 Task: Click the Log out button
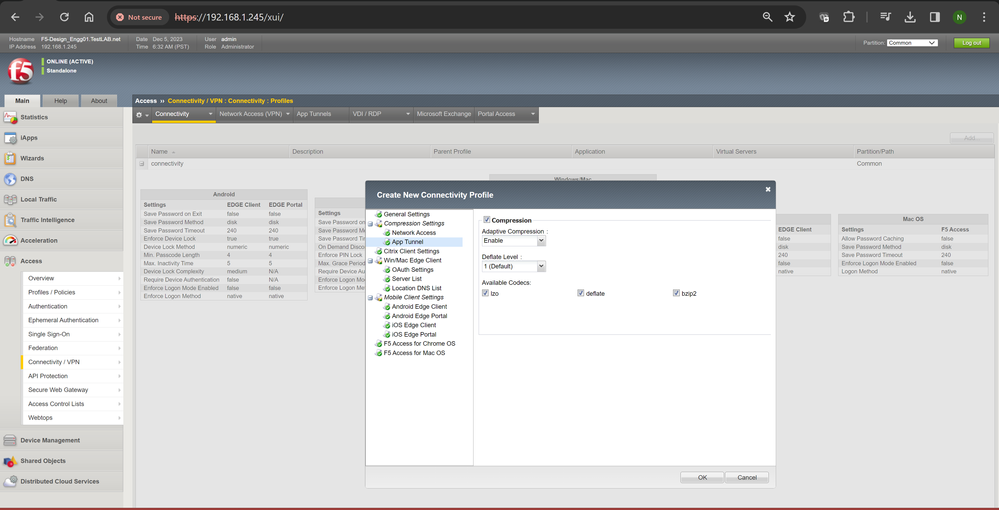pyautogui.click(x=970, y=43)
